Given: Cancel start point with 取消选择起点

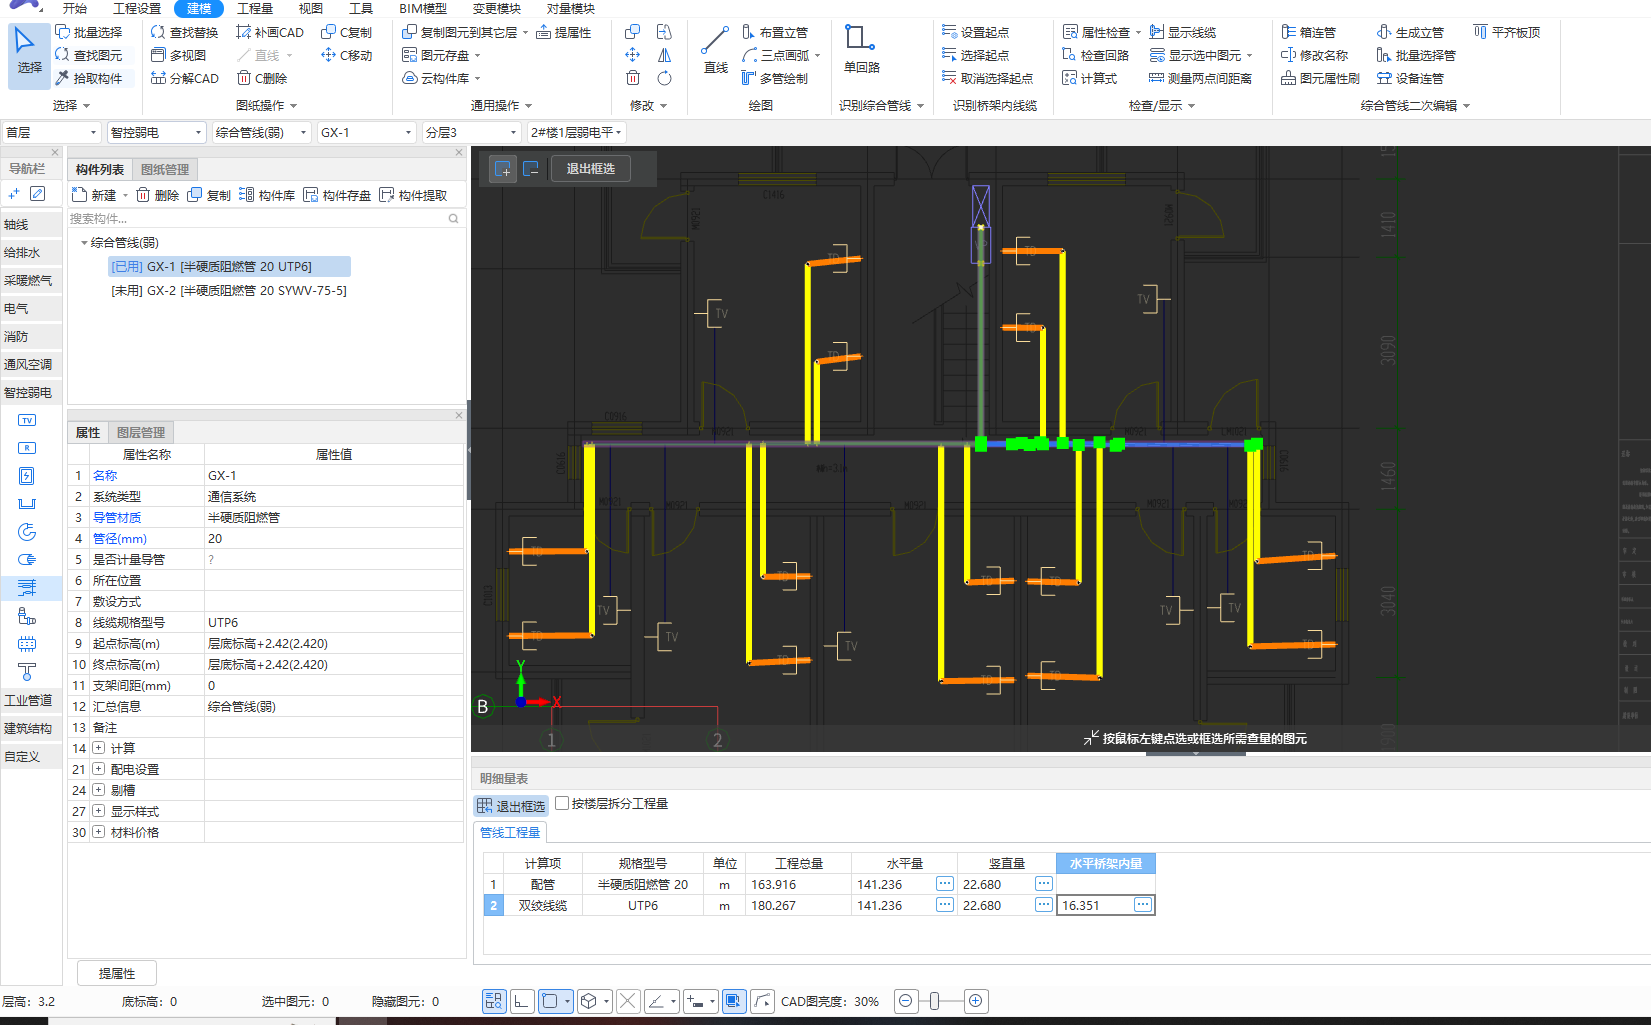Looking at the screenshot, I should pos(988,78).
